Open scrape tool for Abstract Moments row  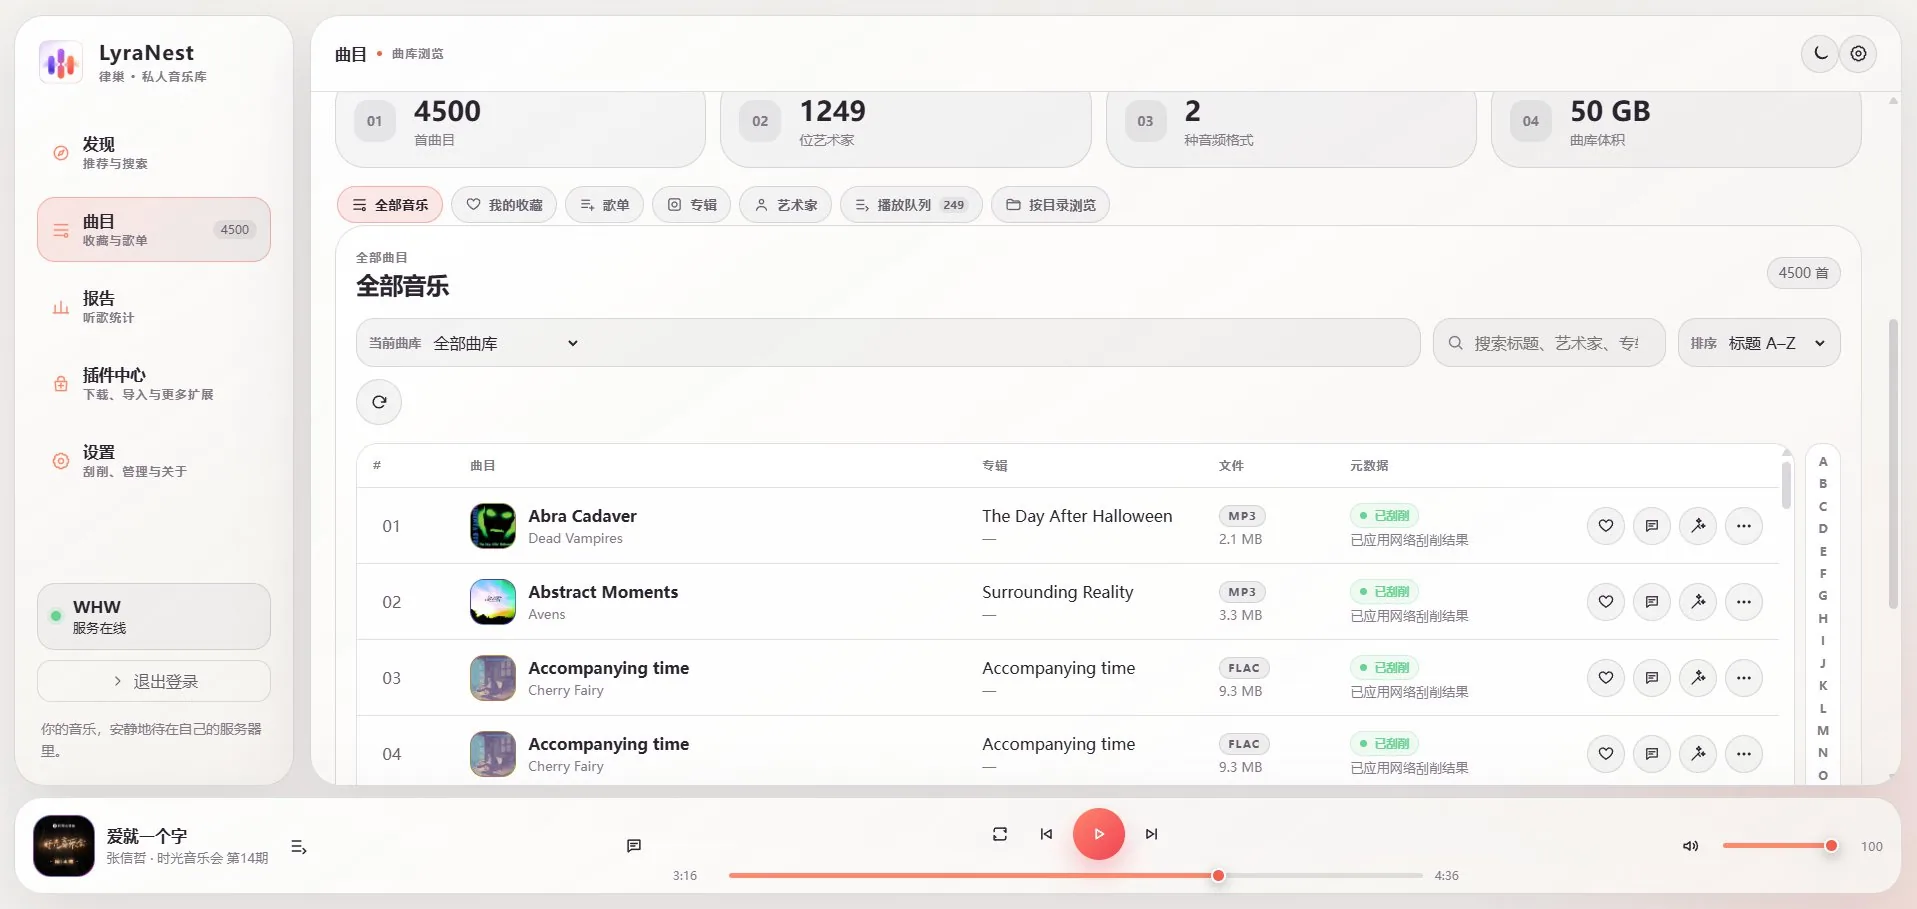1698,602
